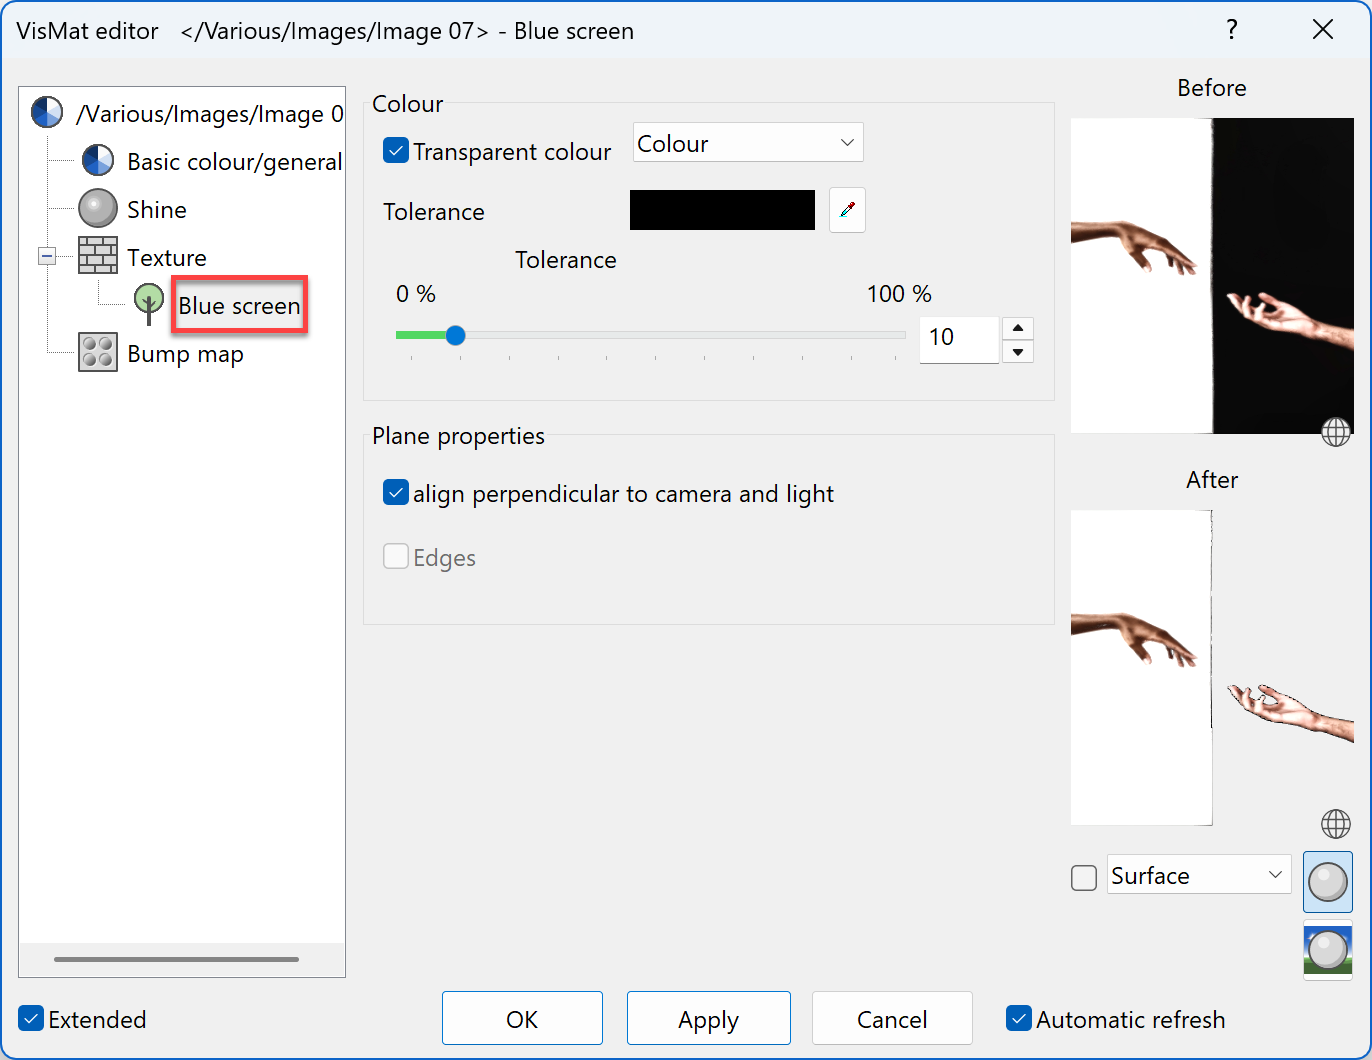This screenshot has width=1372, height=1060.
Task: Select Basic colour/general in the tree
Action: click(234, 161)
